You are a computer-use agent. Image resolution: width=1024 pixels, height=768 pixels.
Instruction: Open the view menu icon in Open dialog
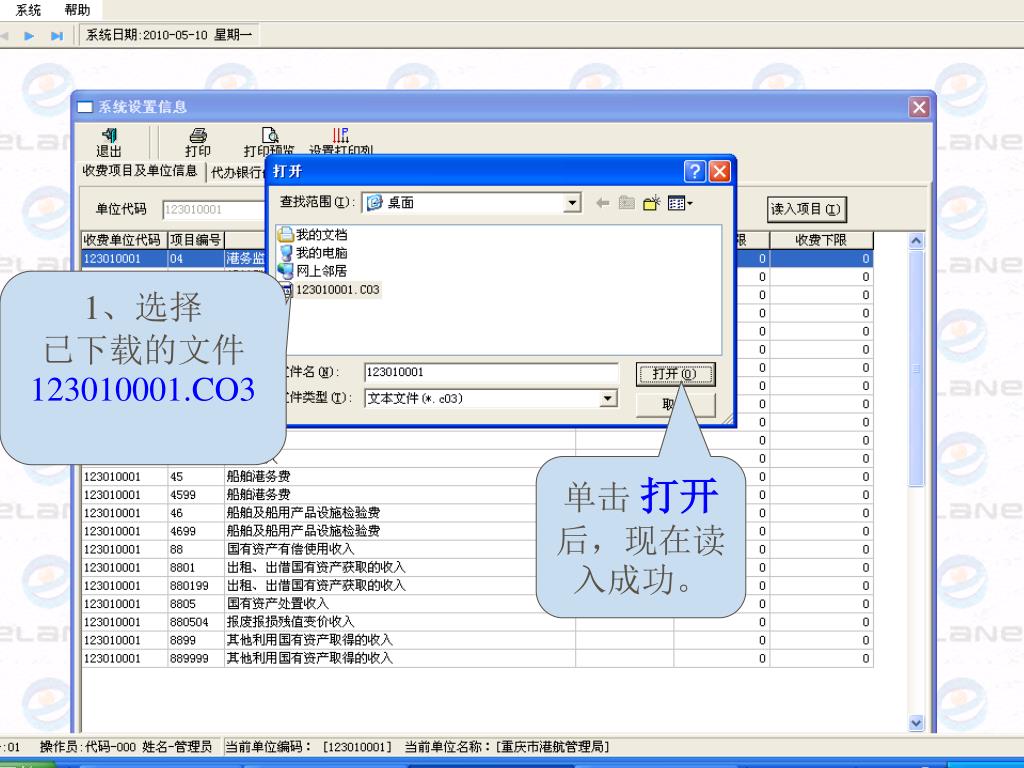(x=680, y=203)
